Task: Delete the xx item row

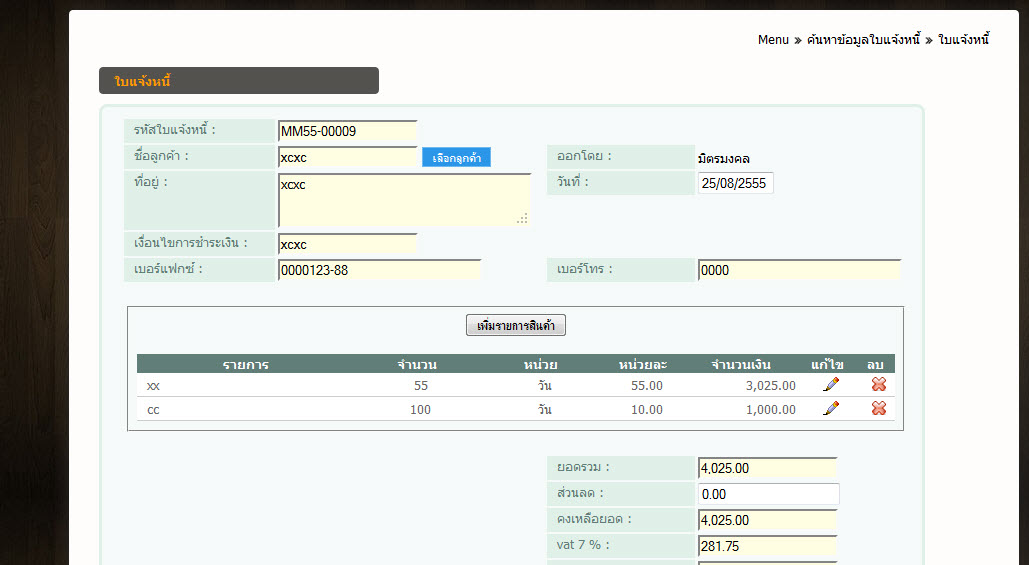Action: [879, 385]
